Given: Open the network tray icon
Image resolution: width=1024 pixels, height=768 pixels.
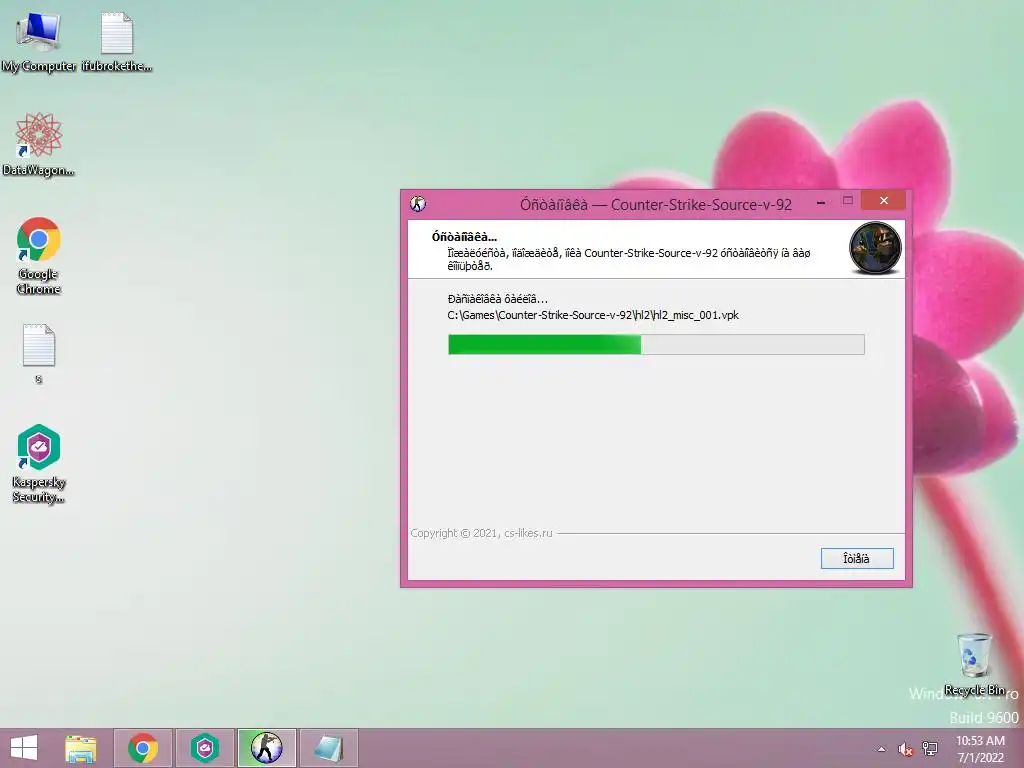Looking at the screenshot, I should (930, 749).
